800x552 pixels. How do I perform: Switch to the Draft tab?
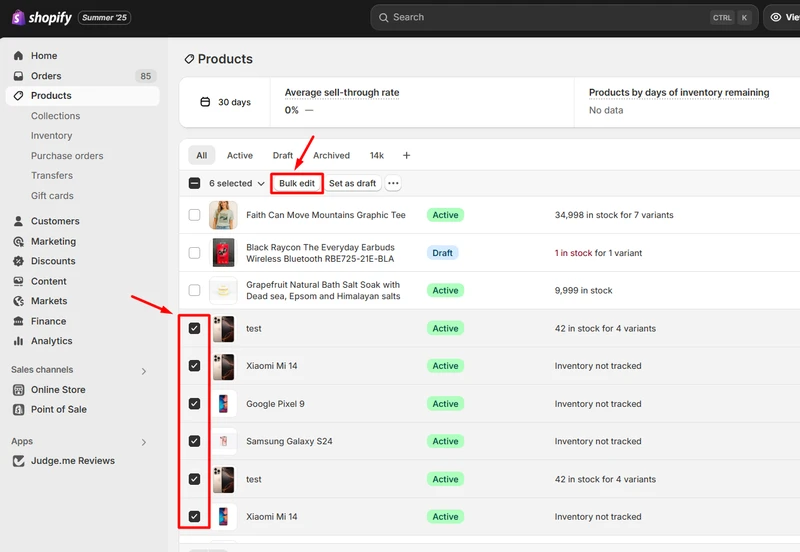pyautogui.click(x=283, y=155)
